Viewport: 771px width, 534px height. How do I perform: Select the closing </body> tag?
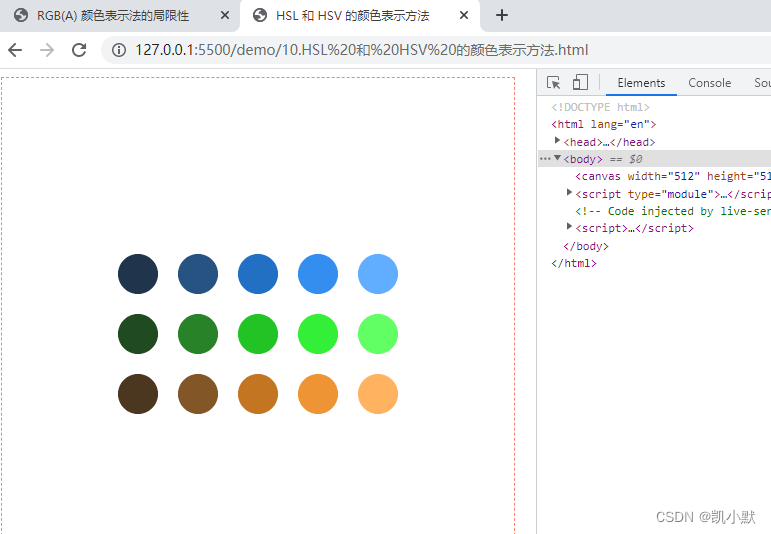coord(586,246)
